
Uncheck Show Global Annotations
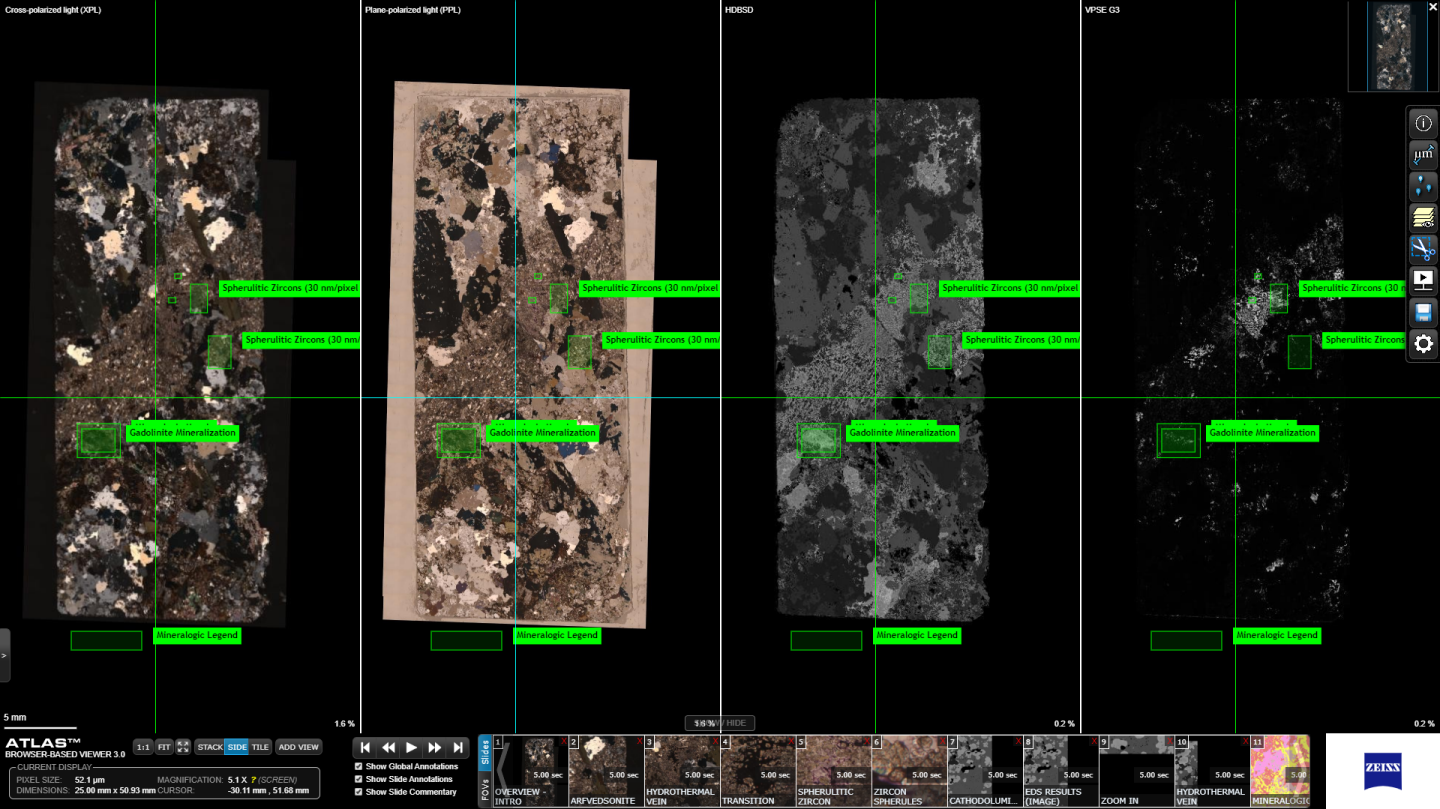(x=357, y=764)
